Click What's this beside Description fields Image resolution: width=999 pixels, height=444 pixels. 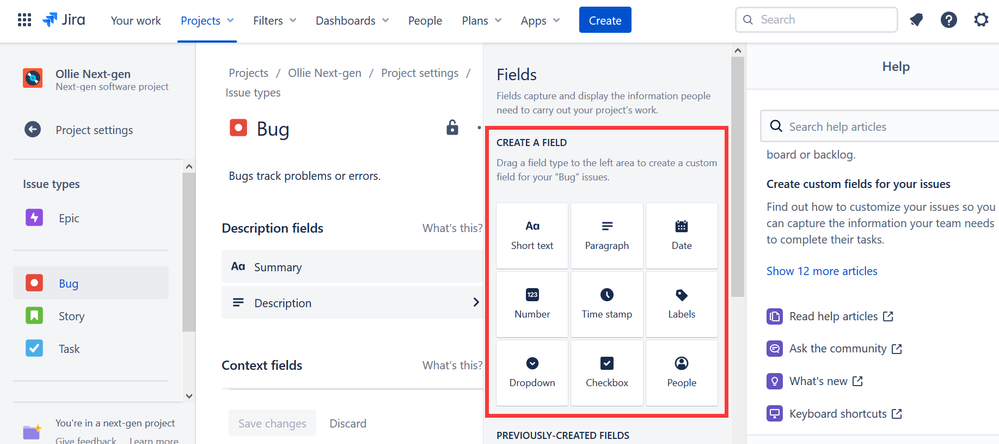452,228
